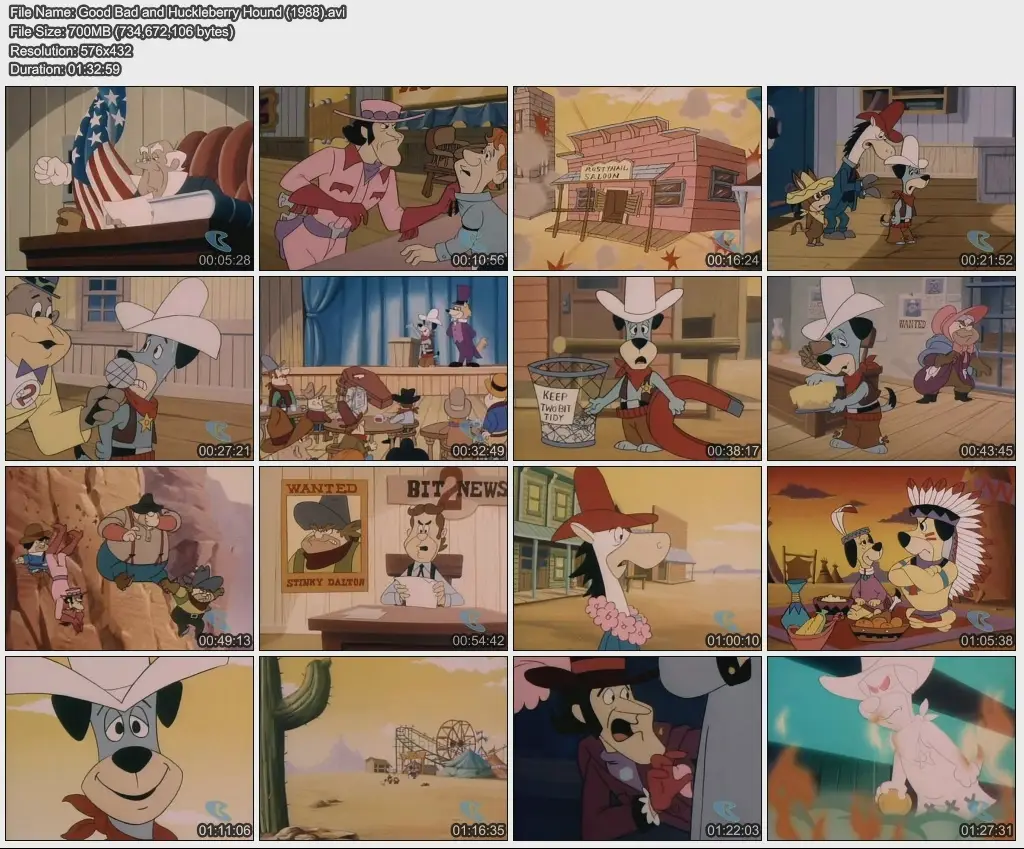1024x849 pixels.
Task: Open the thumbnail at 01:22:03
Action: tap(637, 748)
